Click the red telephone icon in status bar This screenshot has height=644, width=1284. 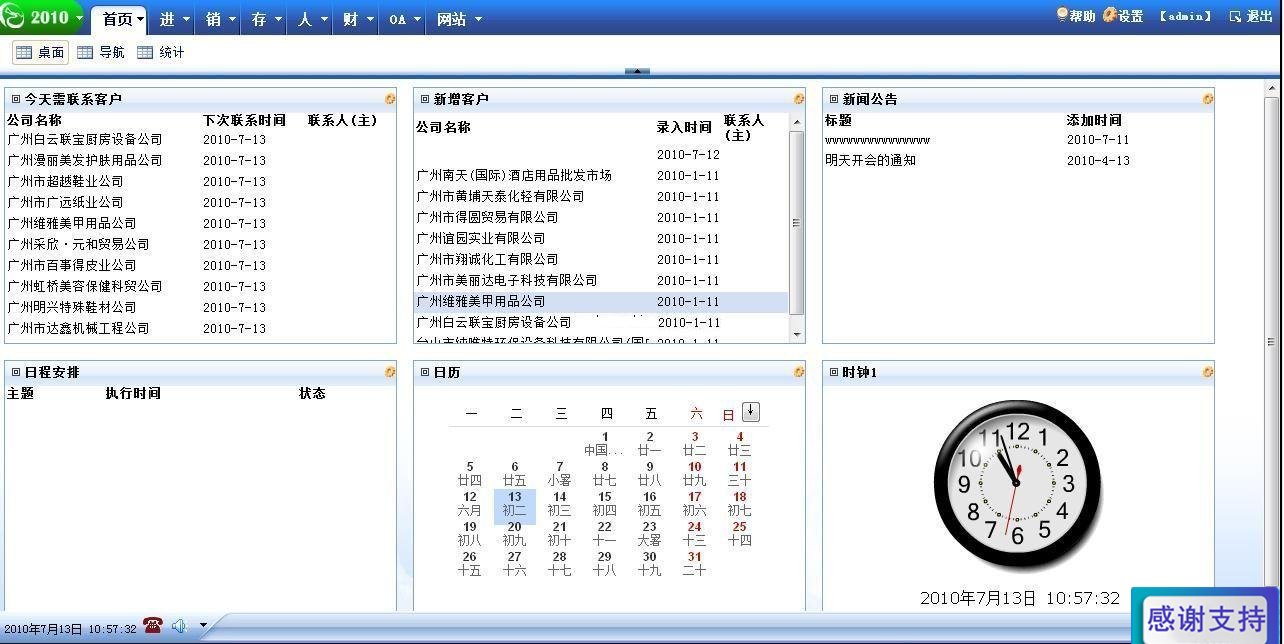tap(153, 626)
